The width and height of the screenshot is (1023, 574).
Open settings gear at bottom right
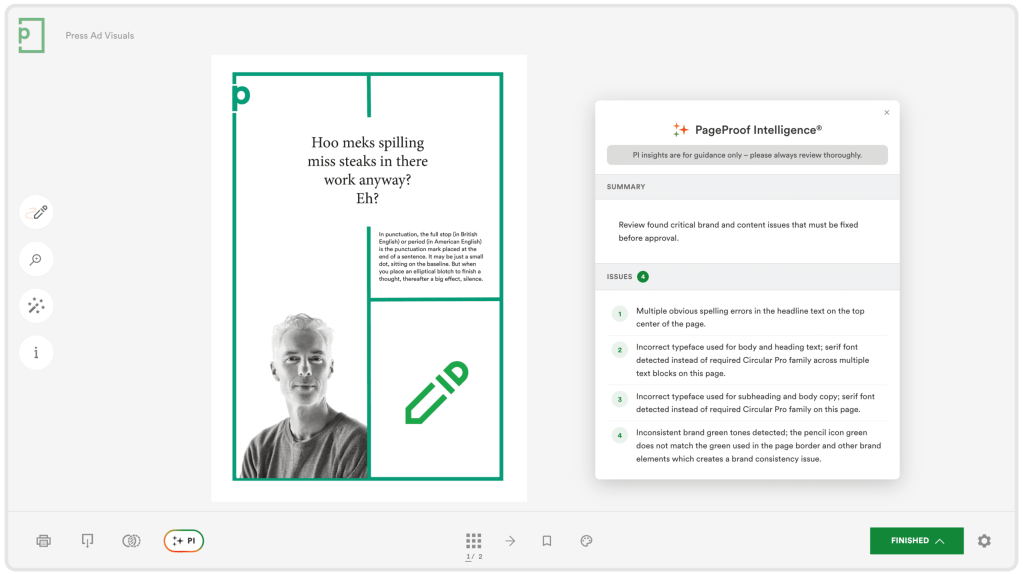tap(985, 541)
